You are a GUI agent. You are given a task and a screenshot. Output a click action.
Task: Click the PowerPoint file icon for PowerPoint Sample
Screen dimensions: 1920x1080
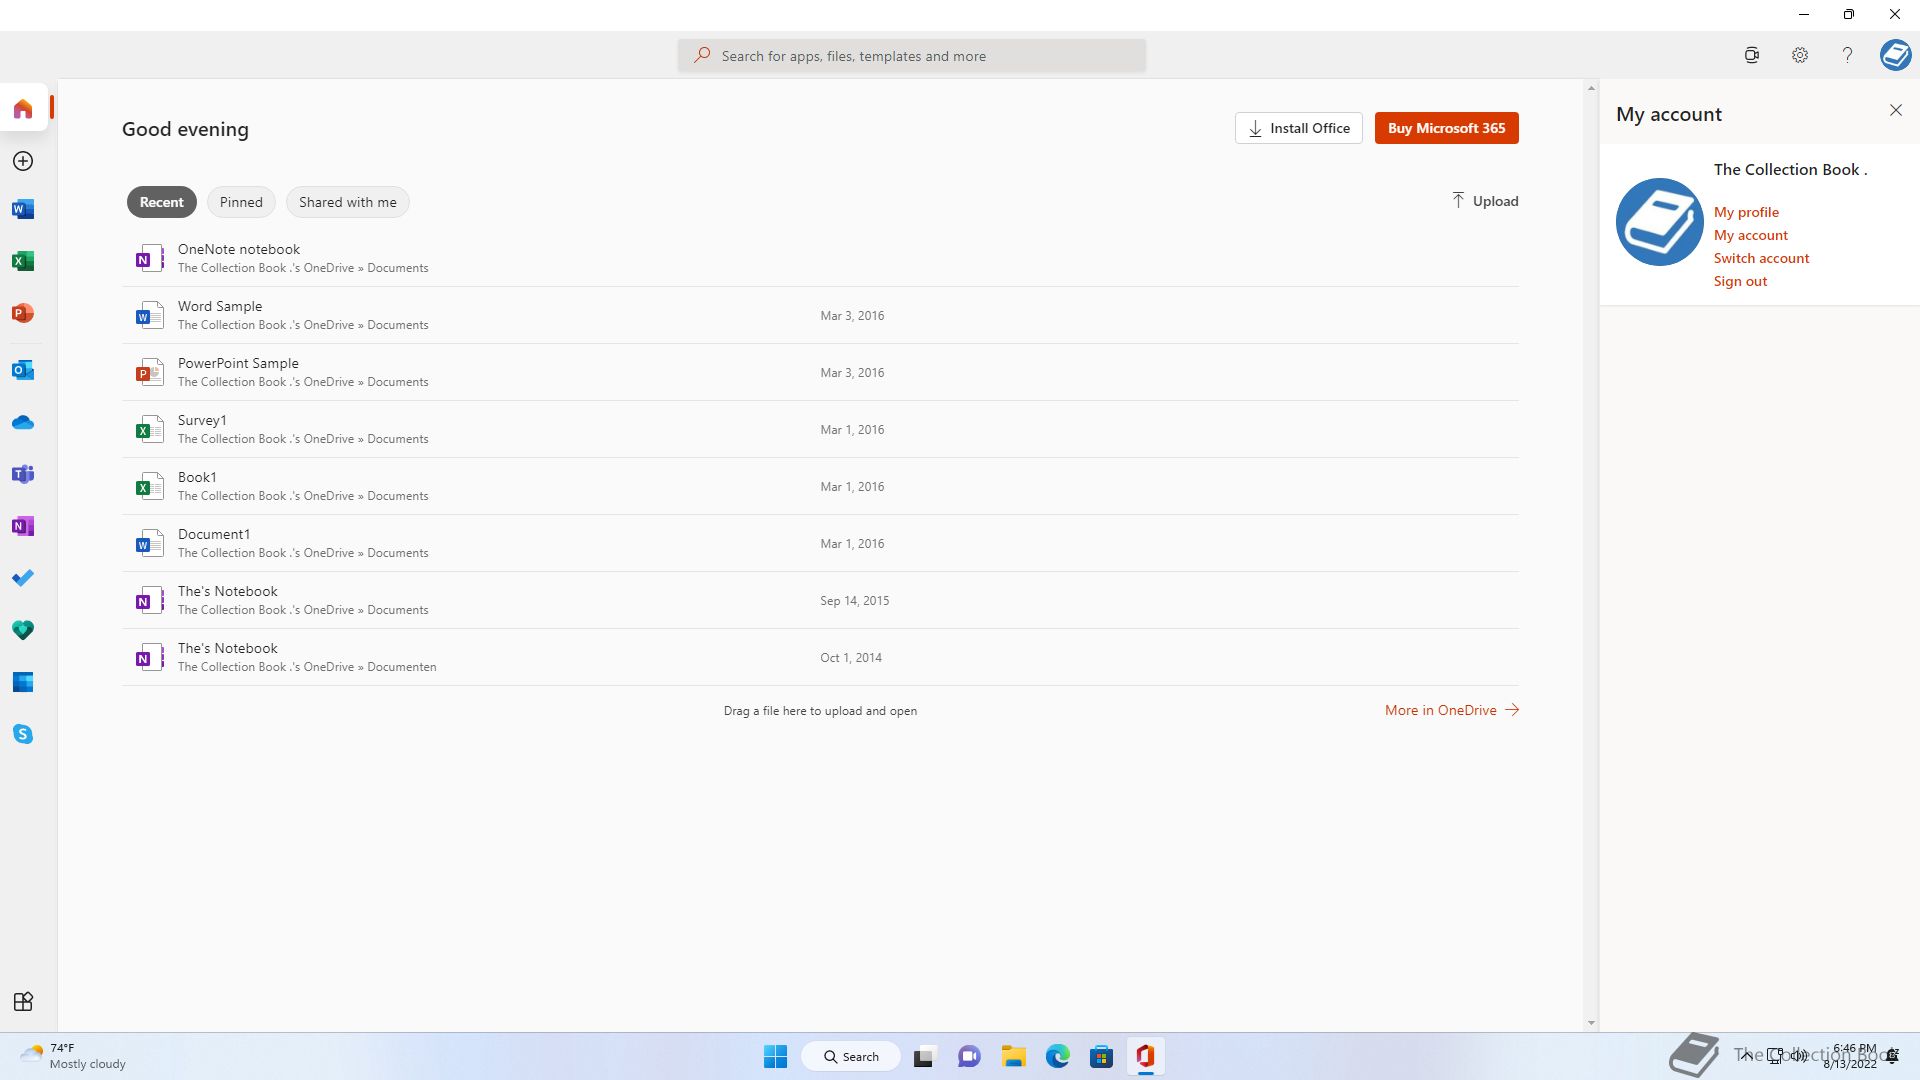tap(149, 372)
